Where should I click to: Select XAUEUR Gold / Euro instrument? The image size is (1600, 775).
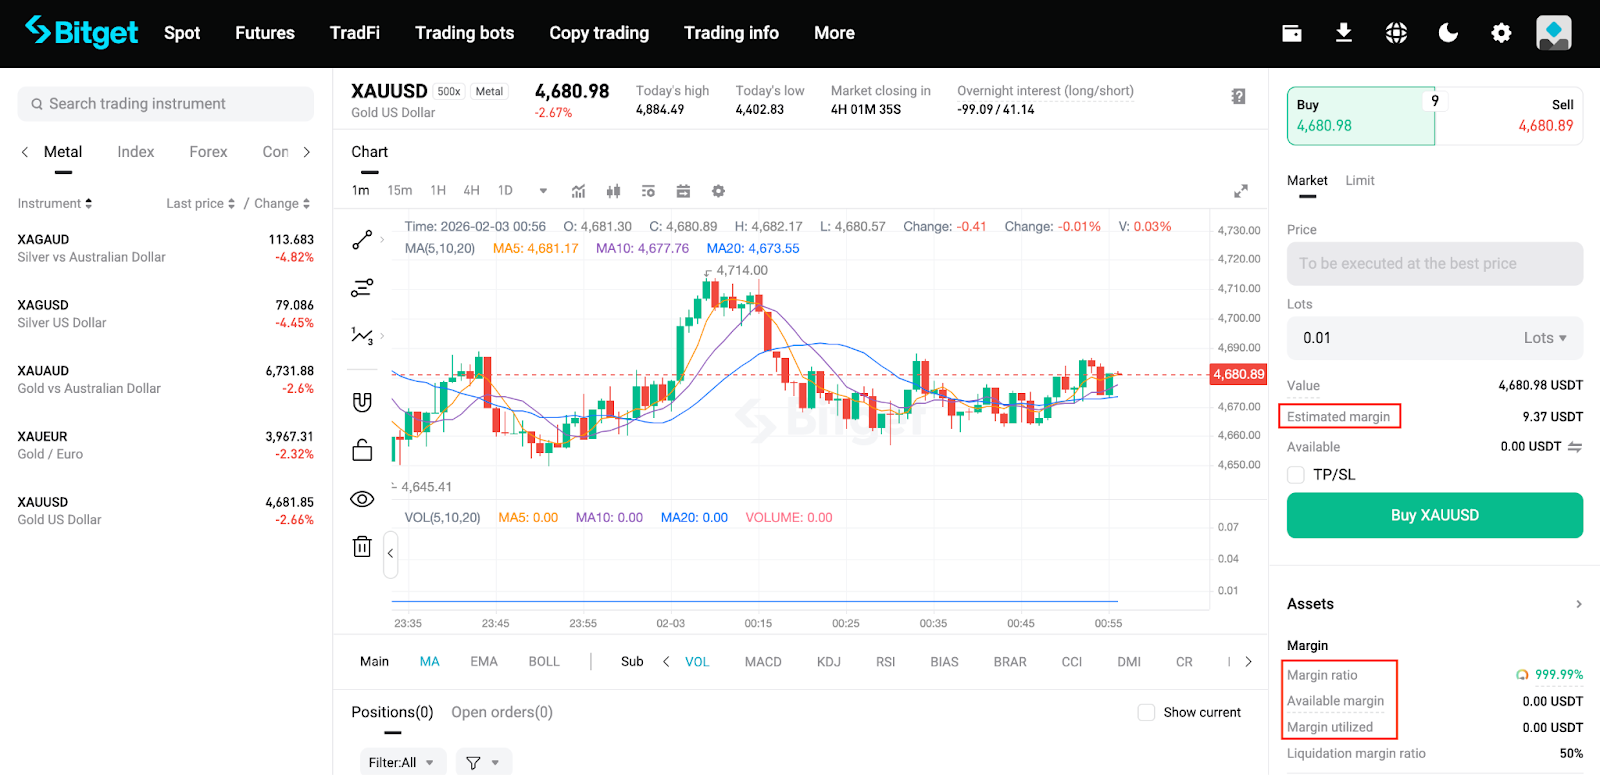(x=165, y=445)
